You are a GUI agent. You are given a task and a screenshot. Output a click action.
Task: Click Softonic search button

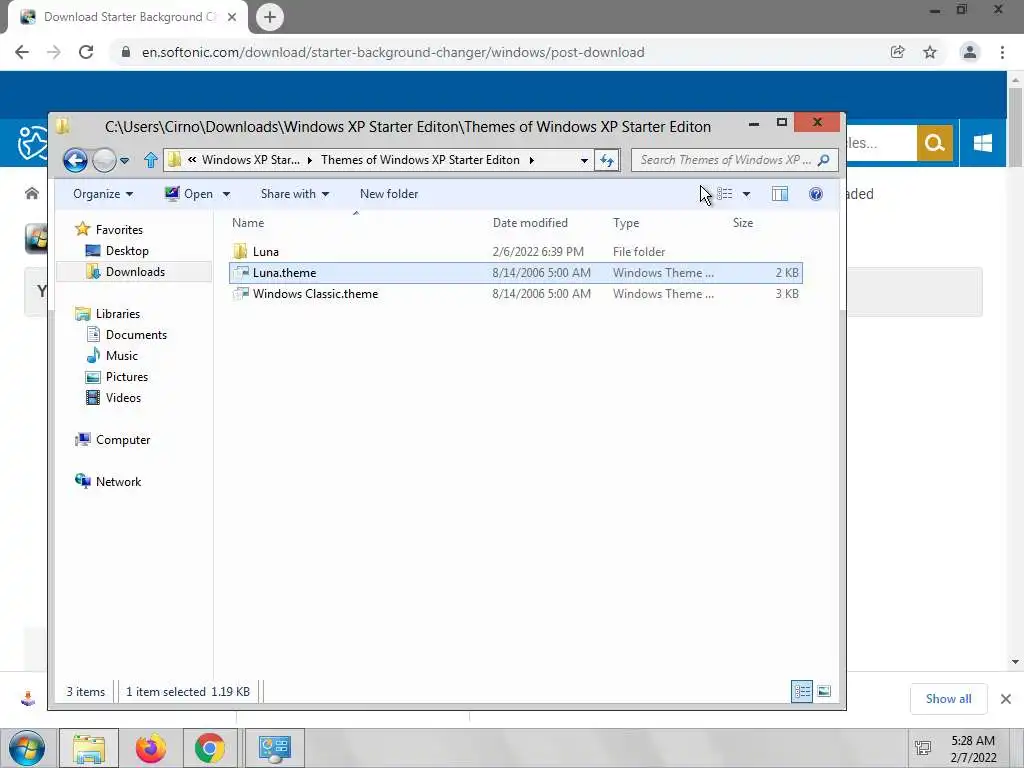[935, 142]
